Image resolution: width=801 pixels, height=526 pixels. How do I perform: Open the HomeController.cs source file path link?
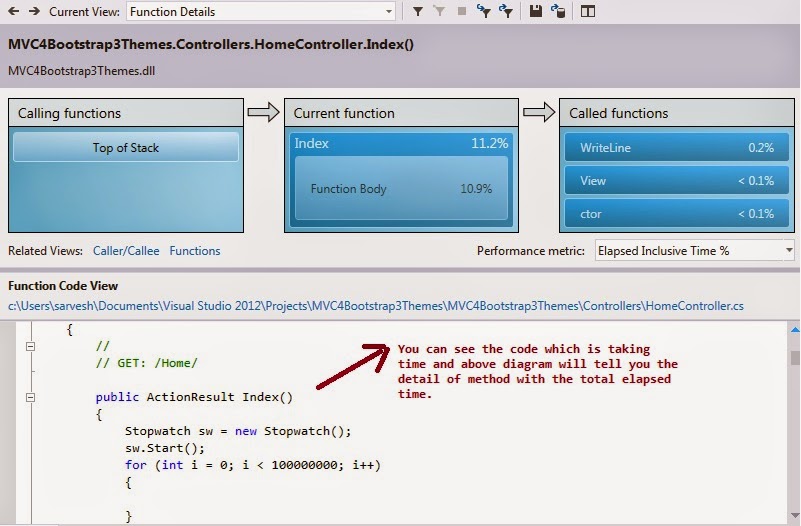tap(376, 306)
